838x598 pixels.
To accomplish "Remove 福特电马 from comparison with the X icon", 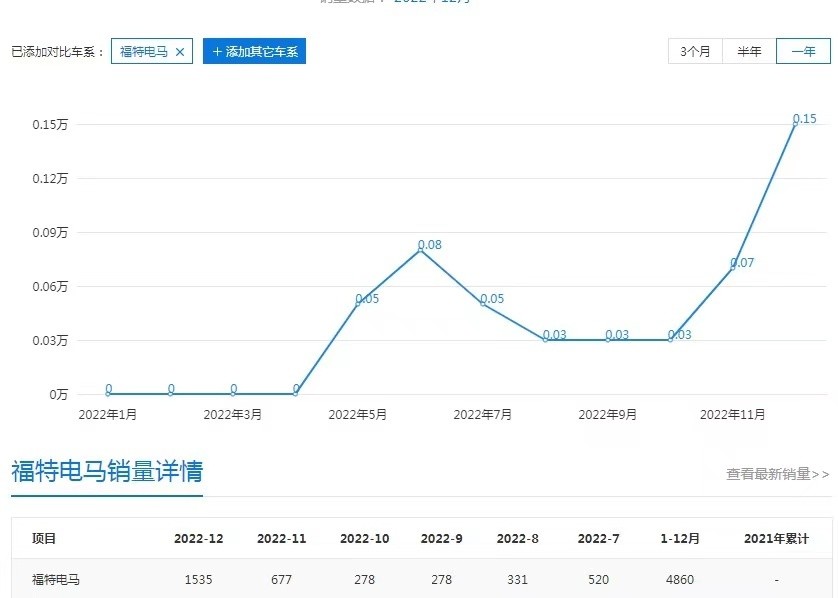I will pos(180,52).
